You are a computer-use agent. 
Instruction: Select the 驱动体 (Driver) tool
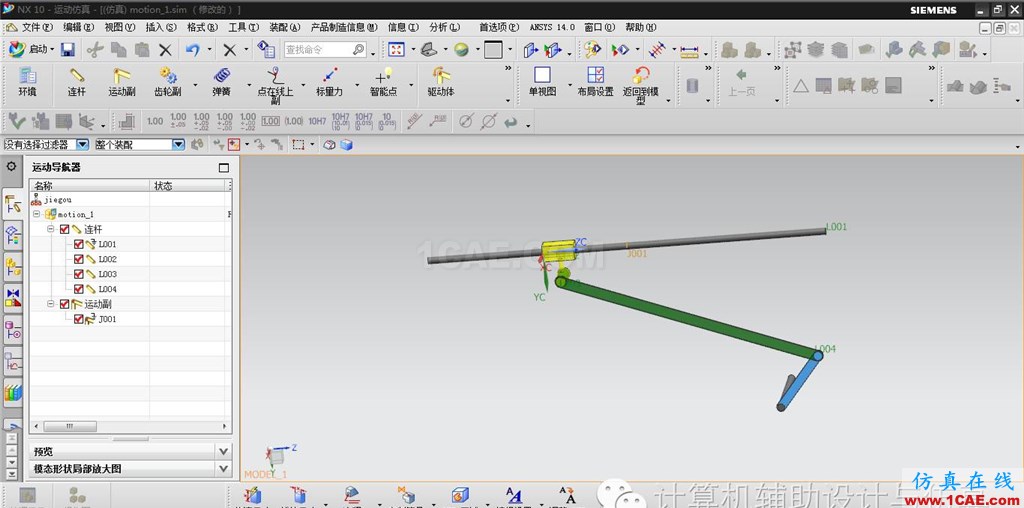[x=441, y=82]
